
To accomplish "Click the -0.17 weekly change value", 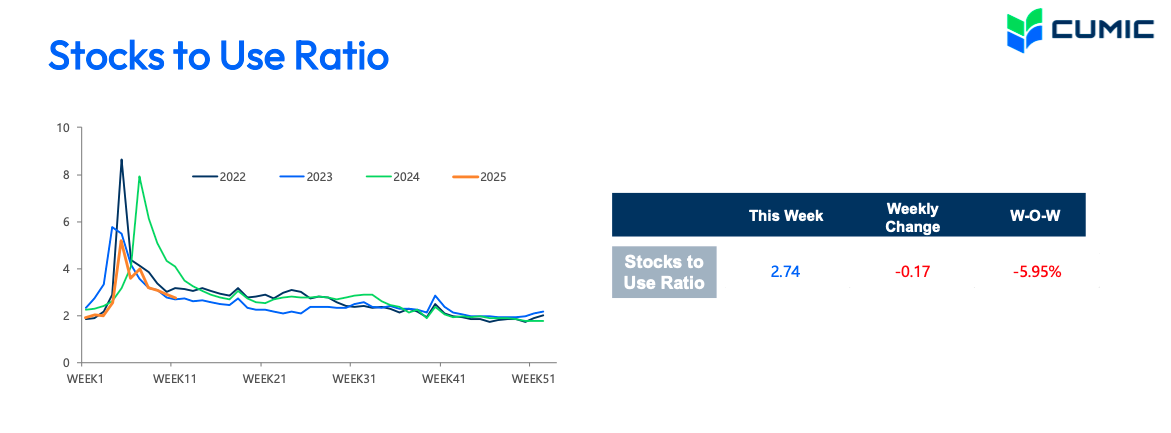I will 911,271.
